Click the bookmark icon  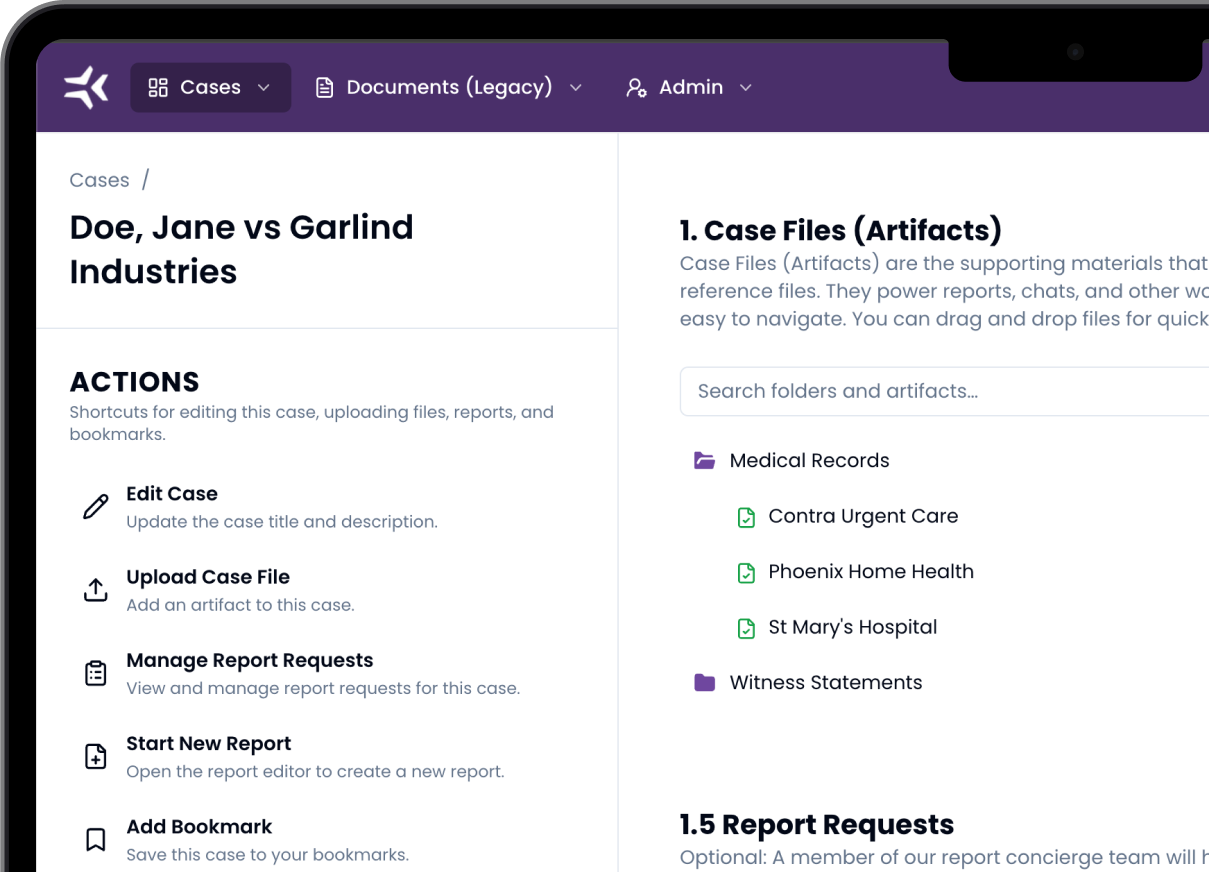[x=95, y=839]
